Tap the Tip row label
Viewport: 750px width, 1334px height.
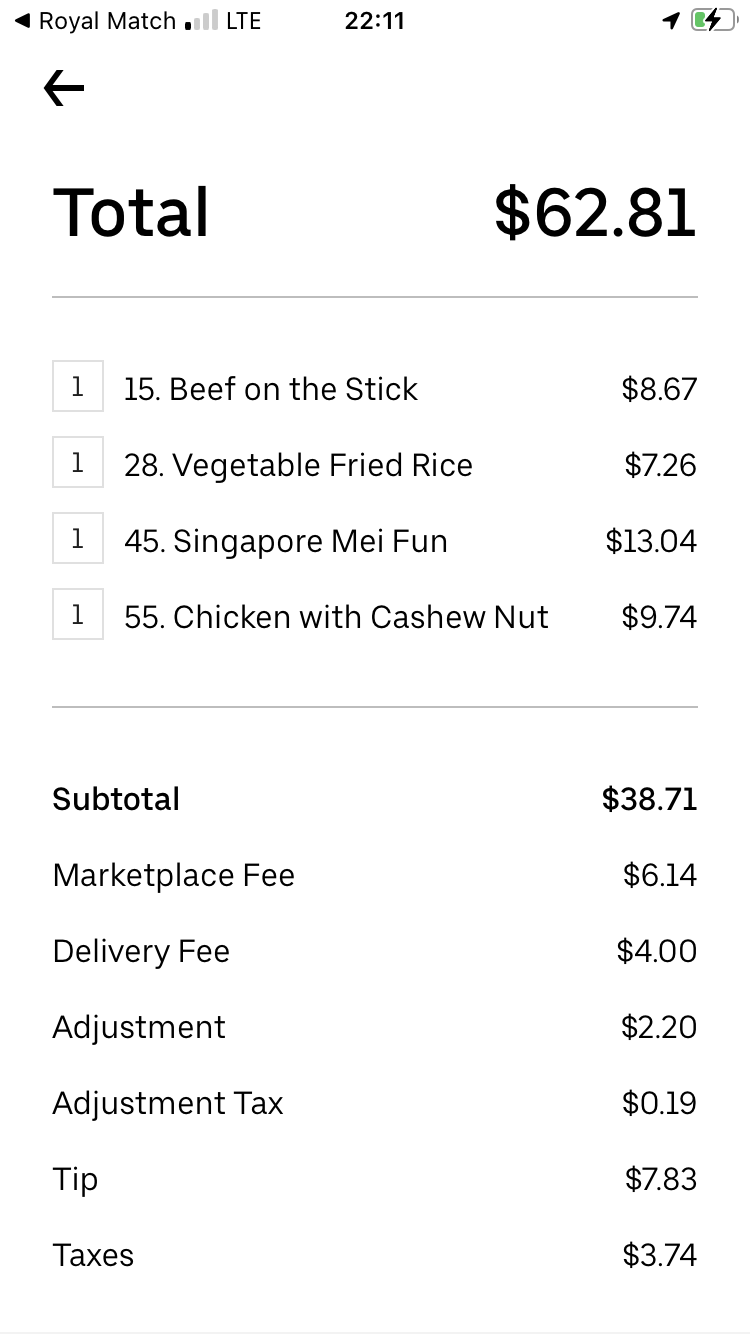tap(76, 1179)
